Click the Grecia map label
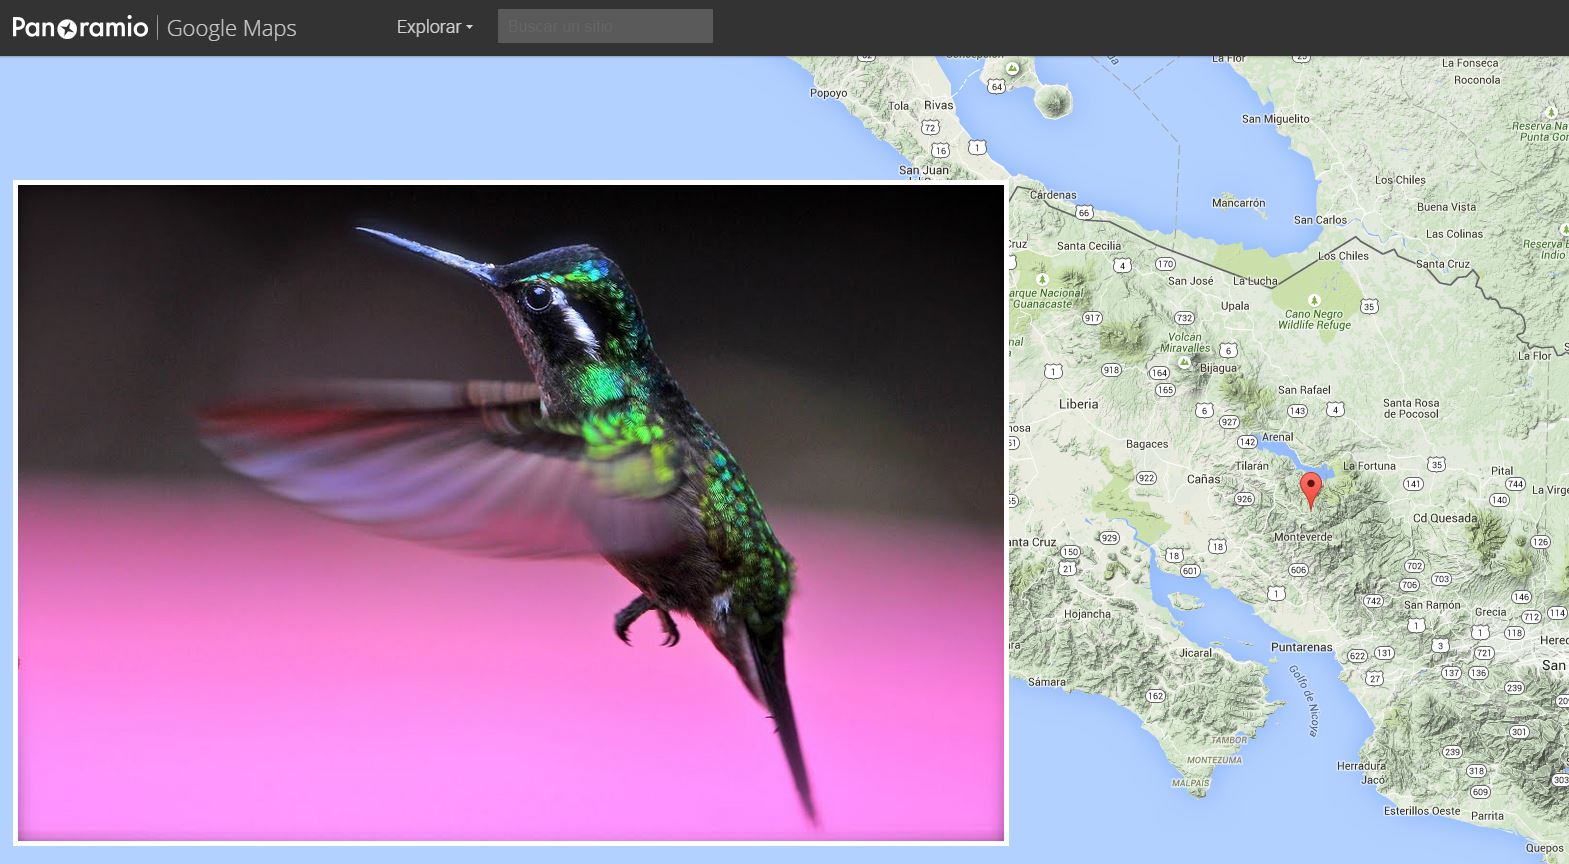 (1490, 612)
